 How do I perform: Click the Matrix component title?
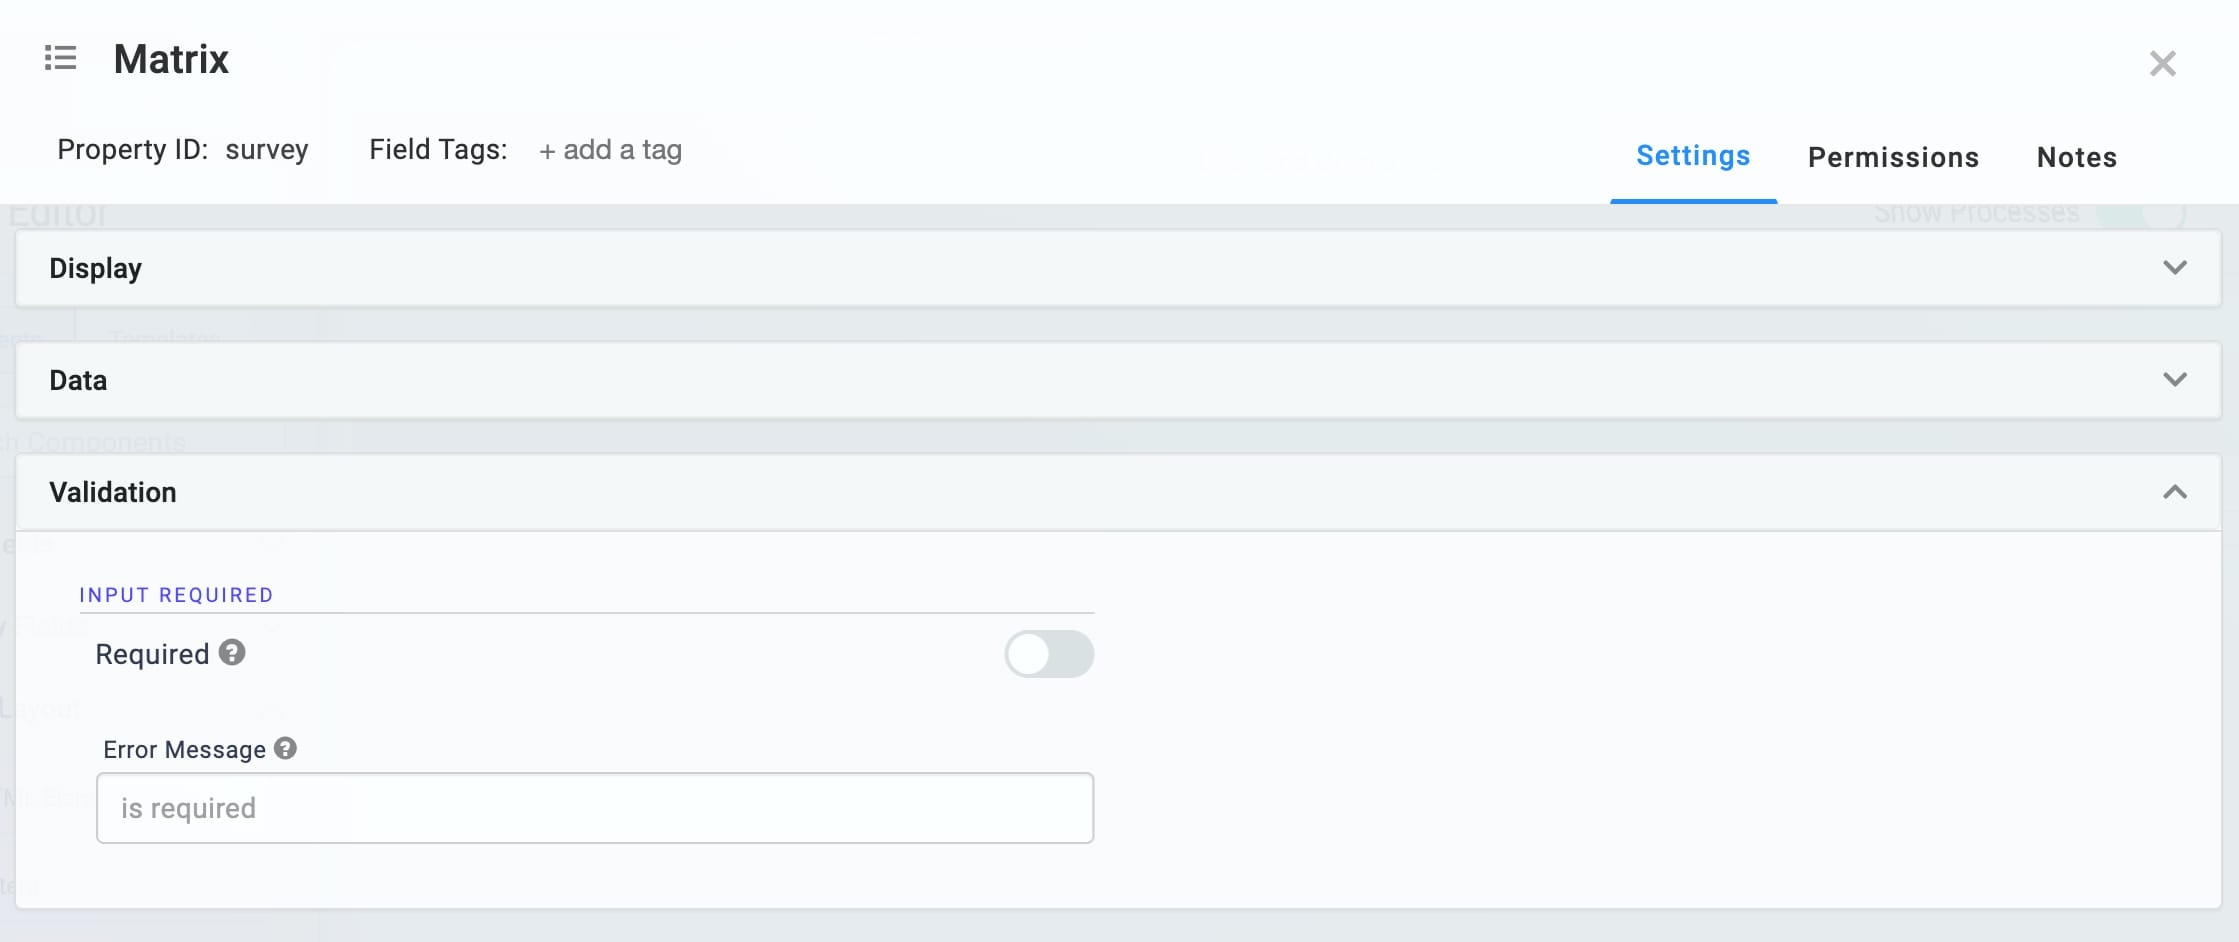coord(171,59)
